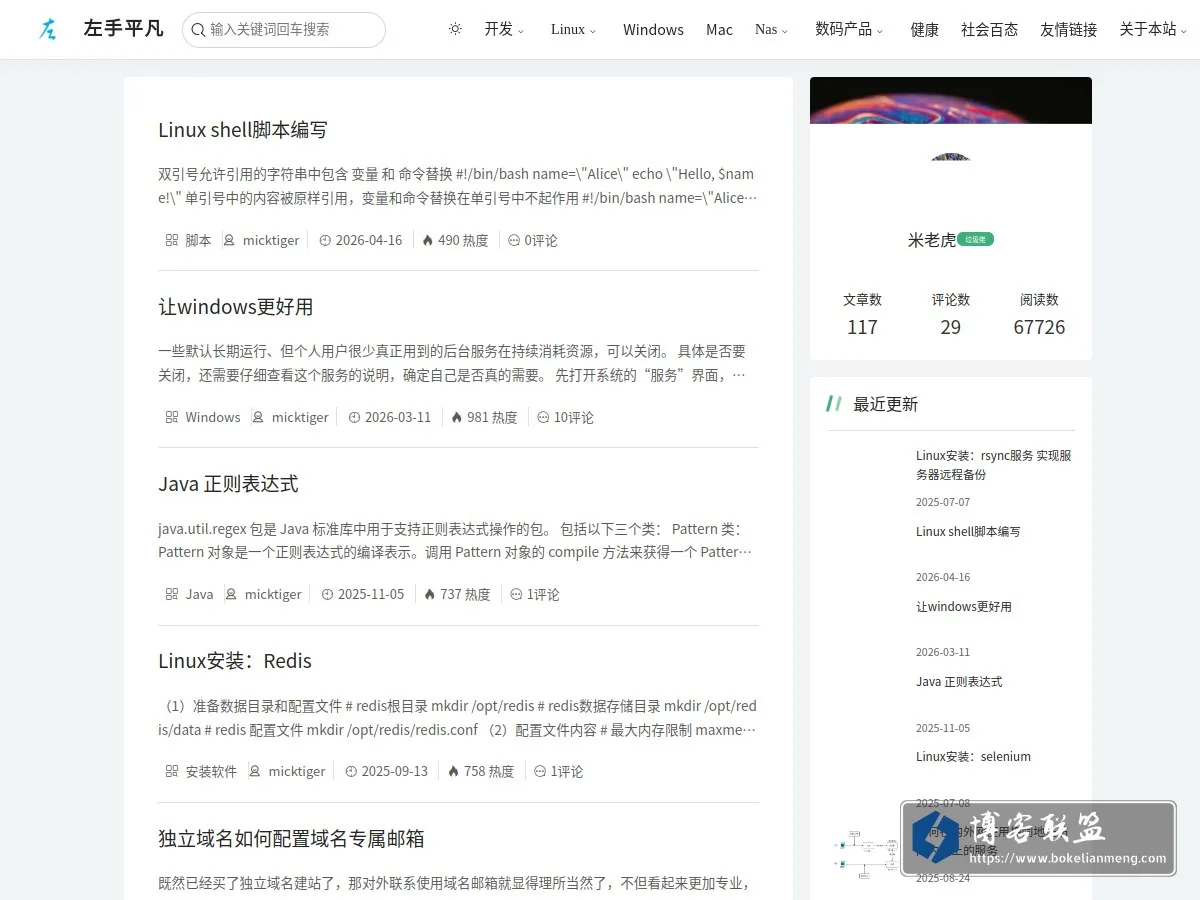Open sidebar link Linux shell脚本编写

click(x=968, y=532)
